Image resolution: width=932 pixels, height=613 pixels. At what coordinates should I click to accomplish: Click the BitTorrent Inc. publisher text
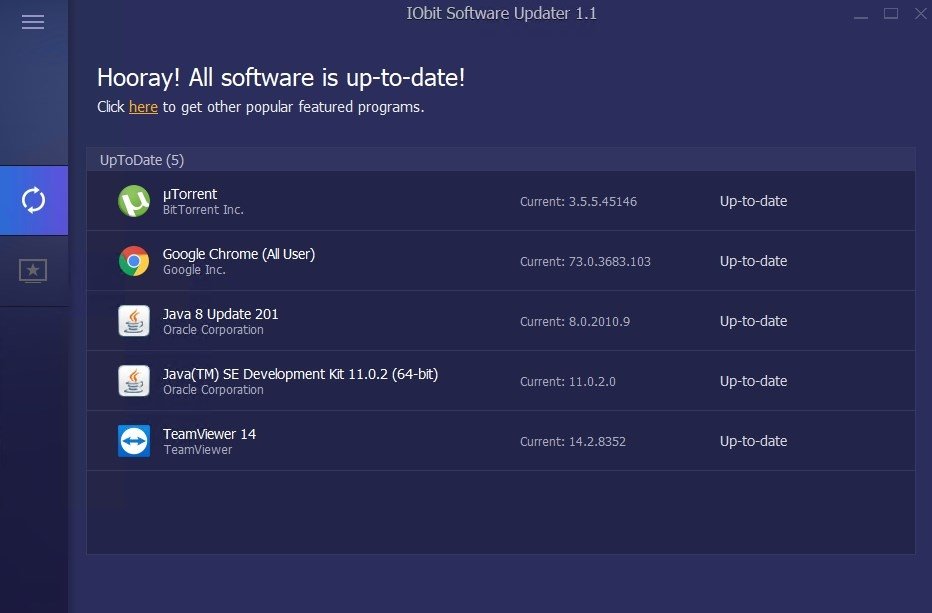203,210
